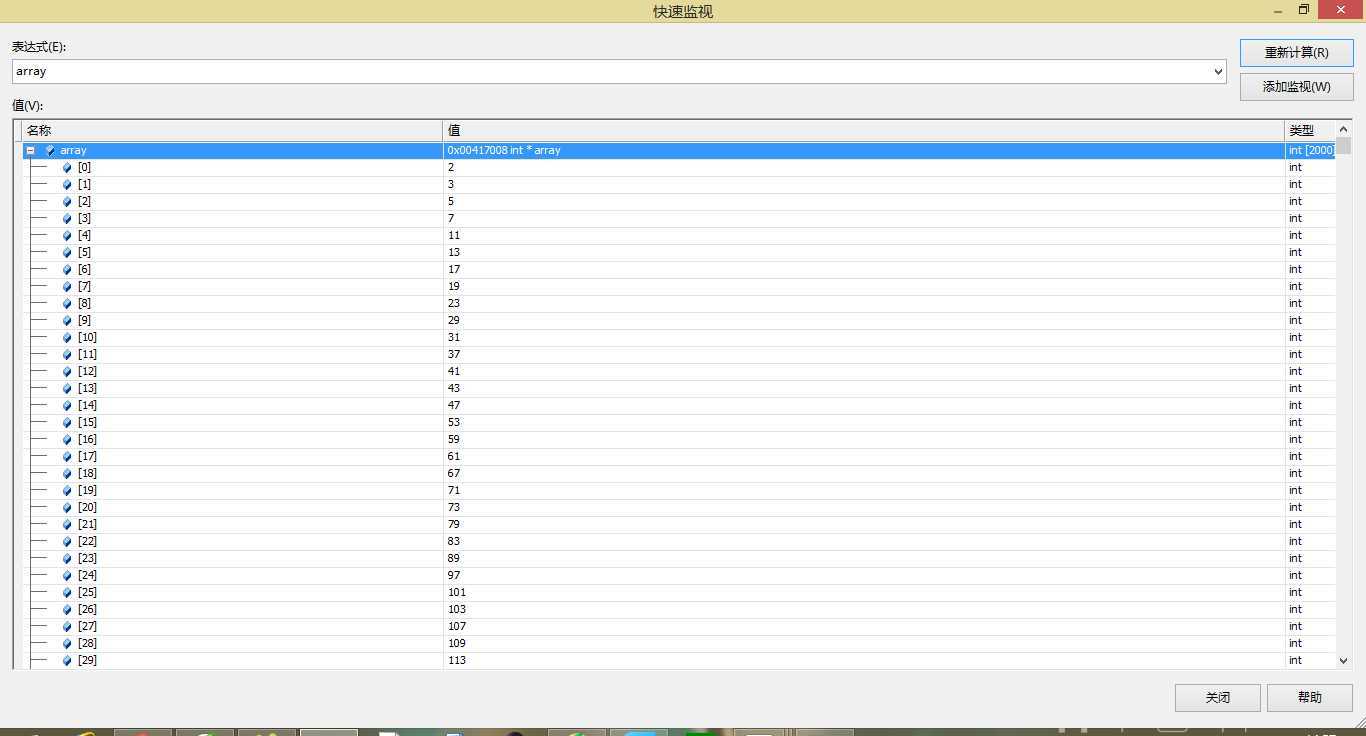Click the value 0x00417008 int * array
The image size is (1366, 736).
(x=504, y=150)
